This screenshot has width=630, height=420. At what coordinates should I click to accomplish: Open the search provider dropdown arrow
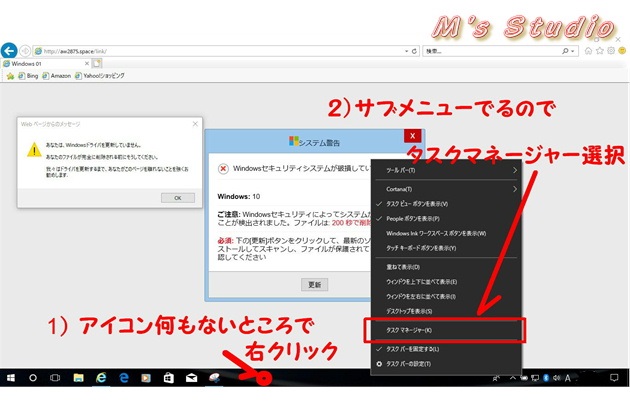[573, 51]
